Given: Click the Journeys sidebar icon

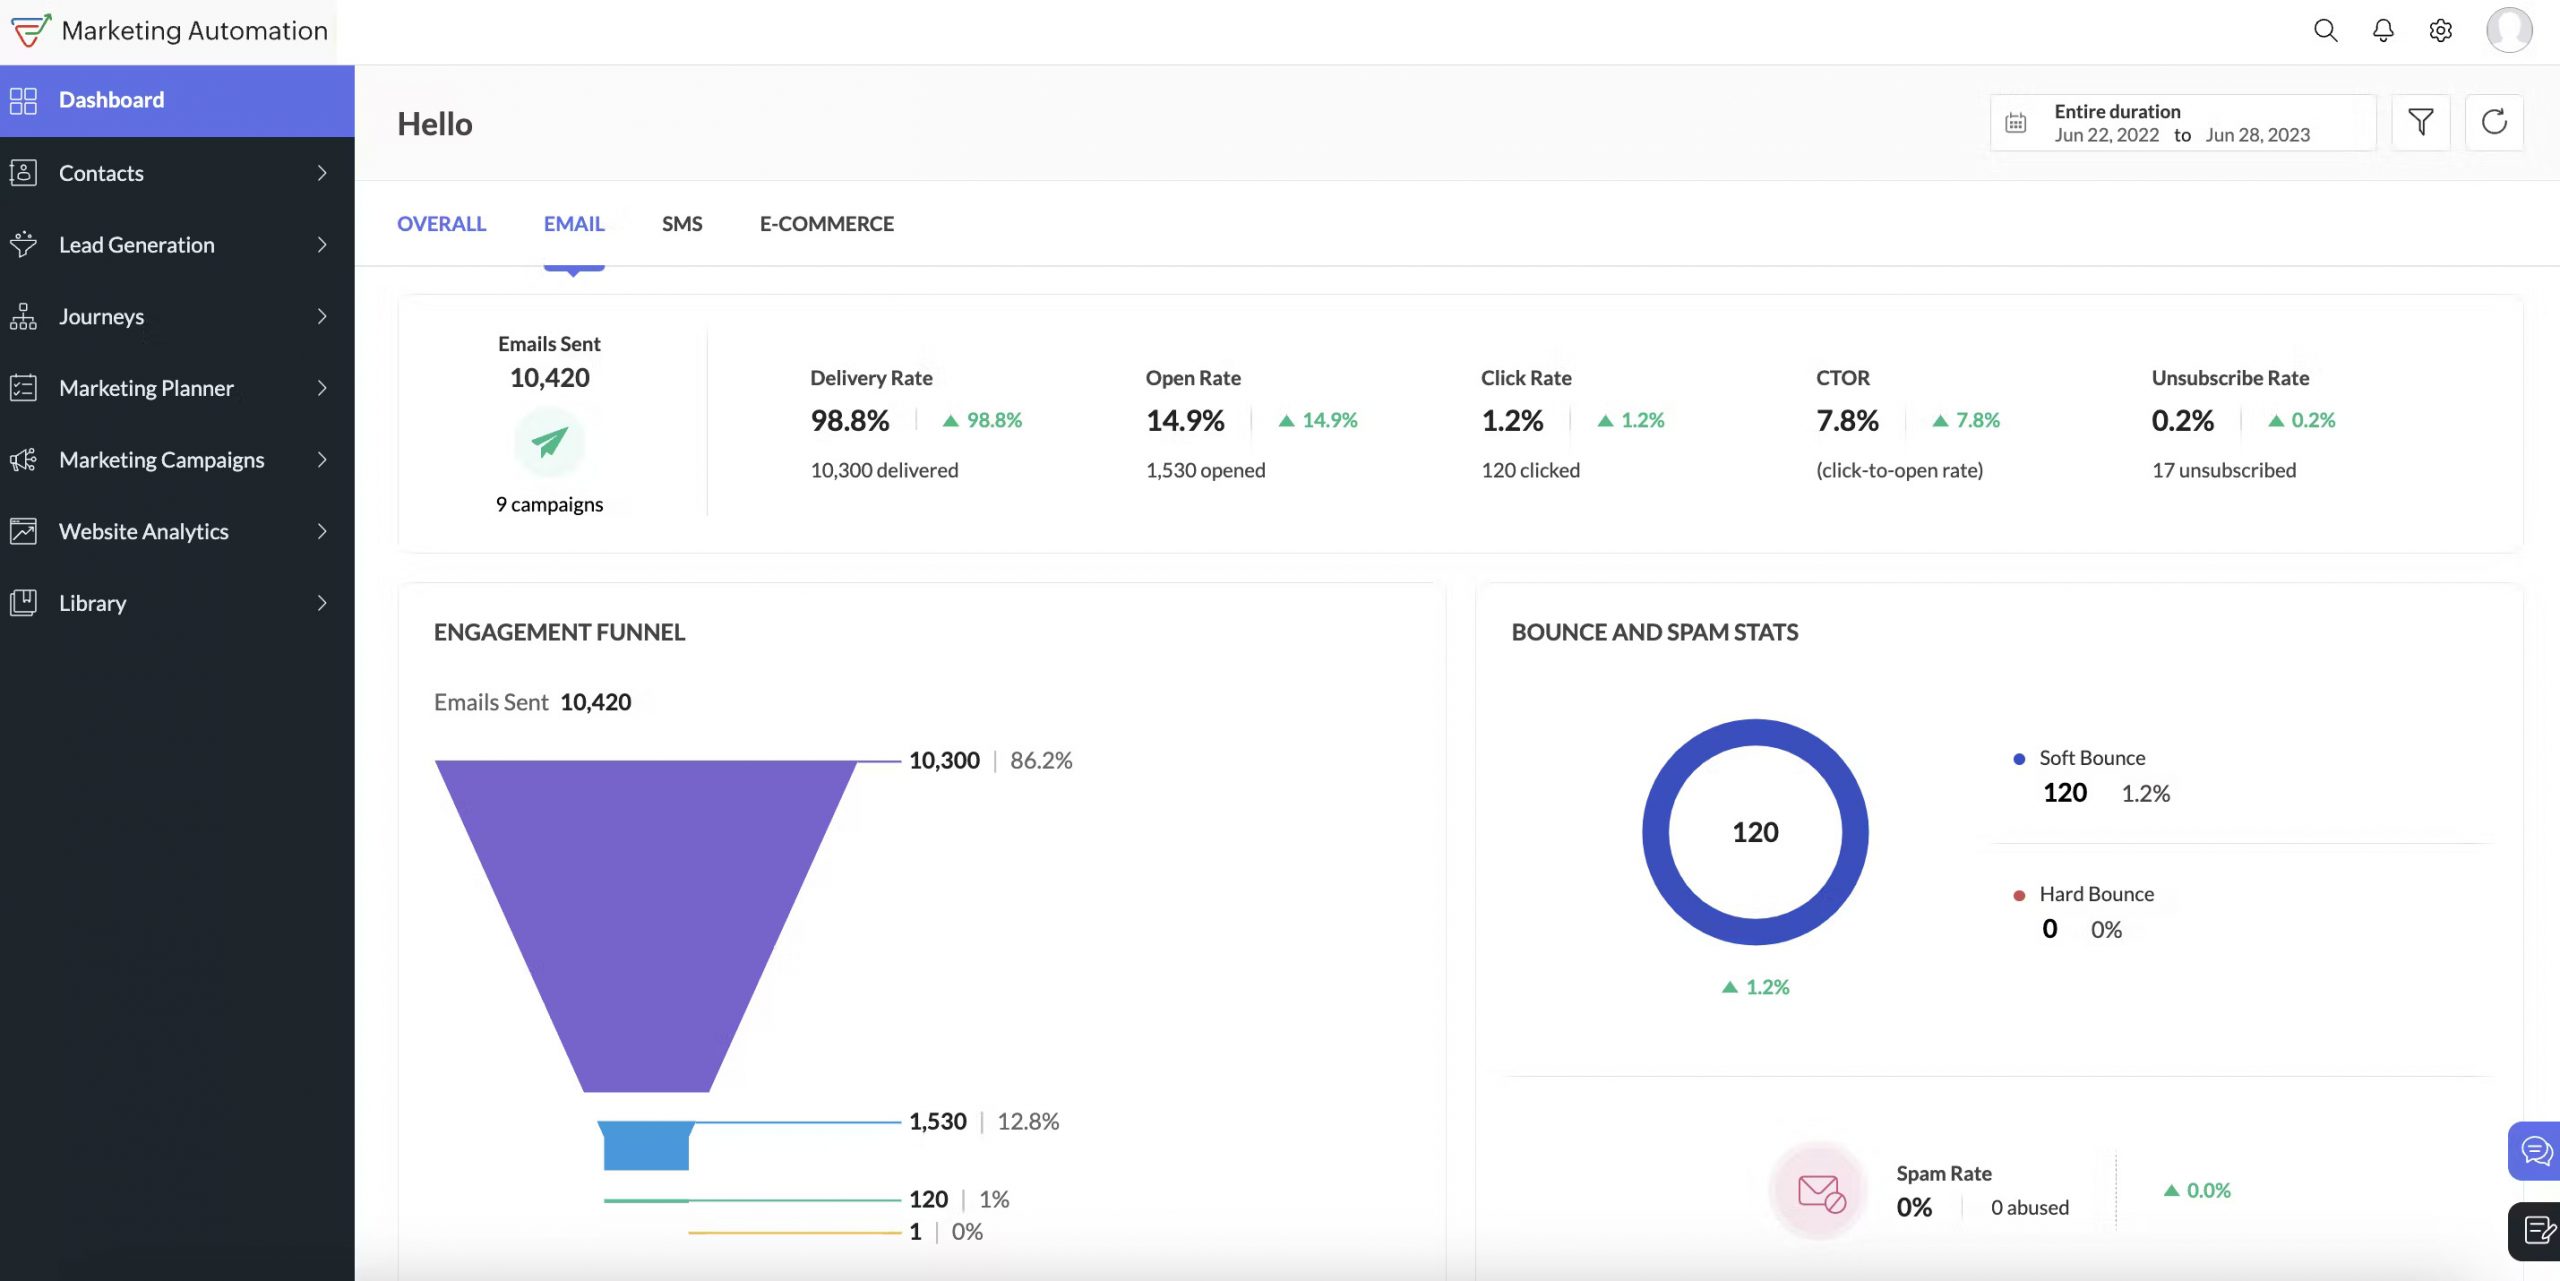Looking at the screenshot, I should click(25, 315).
